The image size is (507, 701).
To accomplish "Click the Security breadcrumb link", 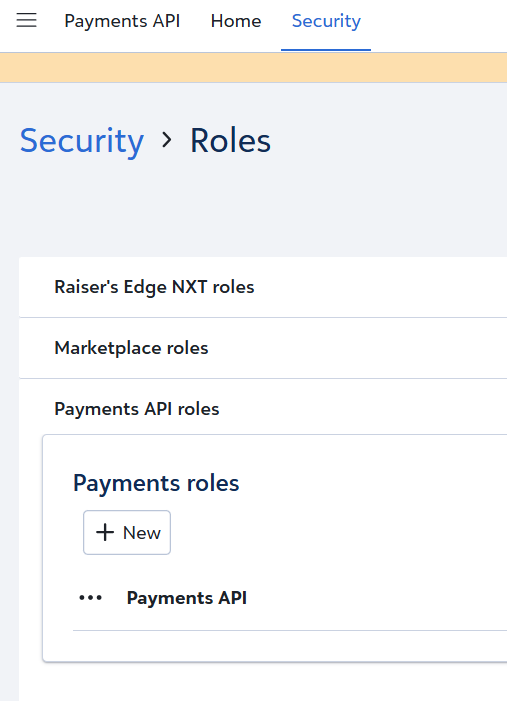I will 82,141.
